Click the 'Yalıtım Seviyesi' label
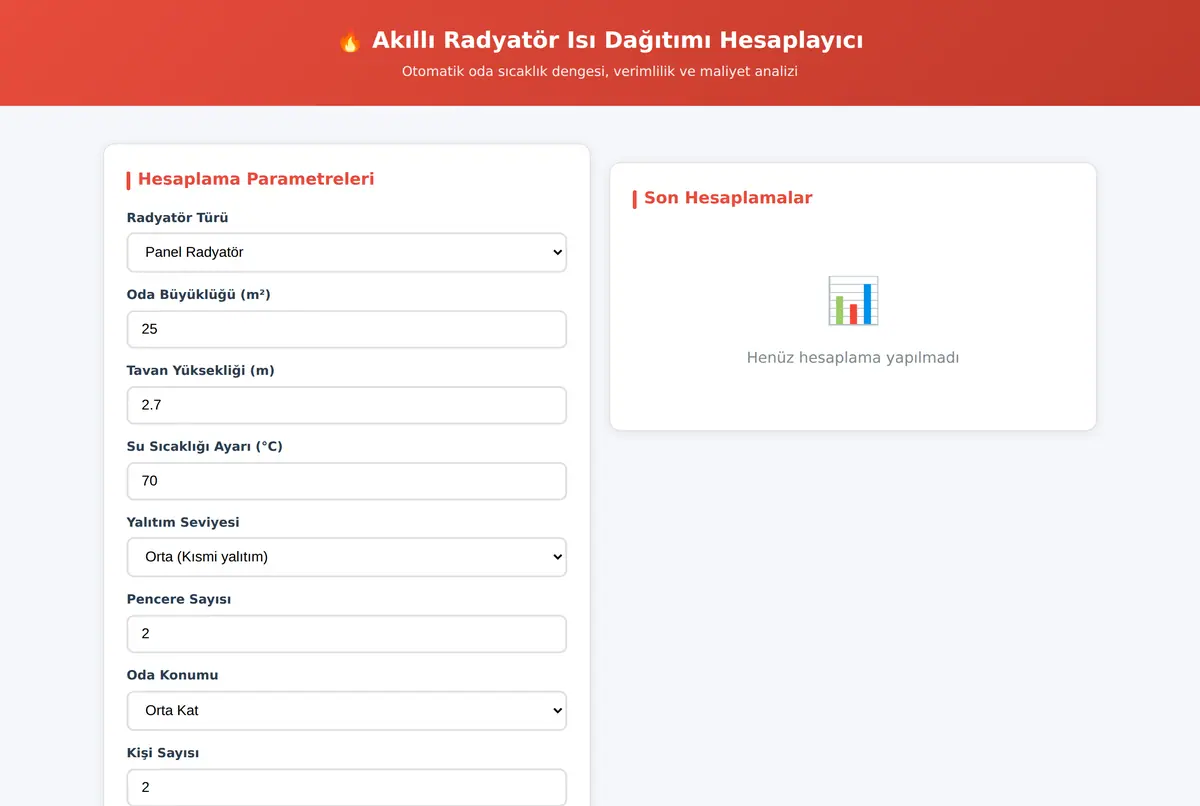This screenshot has height=806, width=1200. point(183,522)
